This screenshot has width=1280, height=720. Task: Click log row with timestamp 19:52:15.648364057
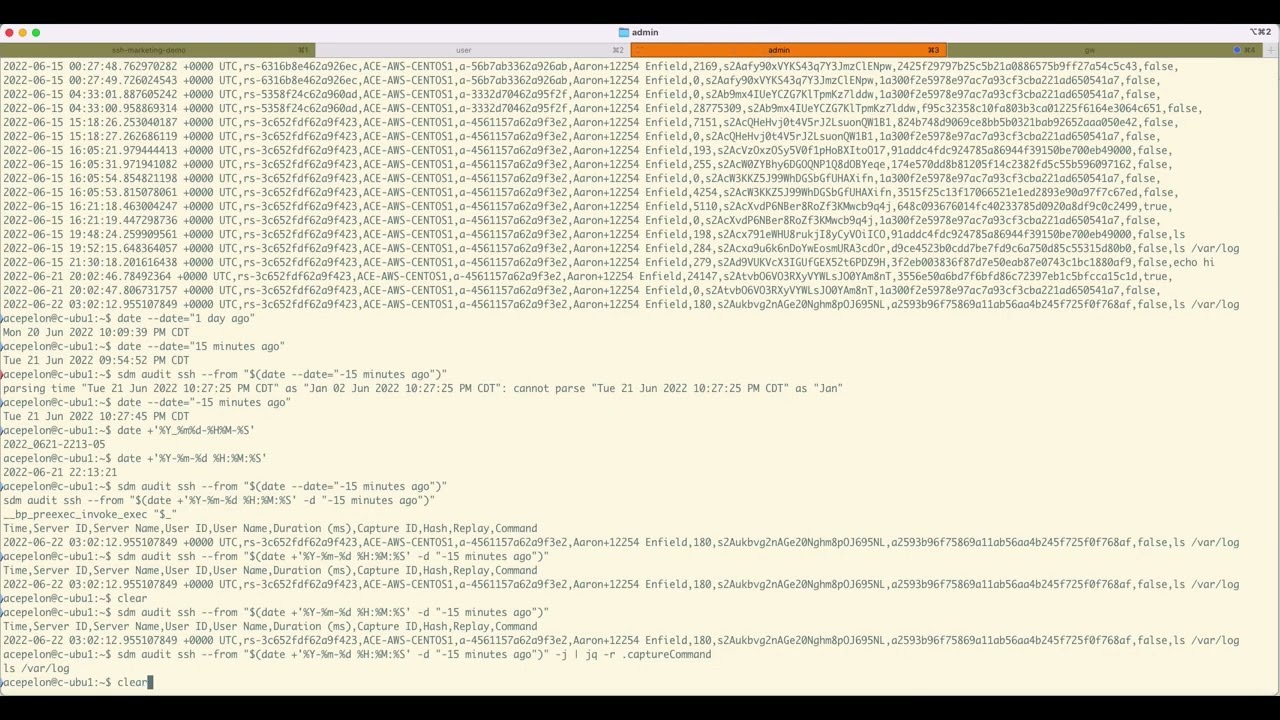coord(620,248)
